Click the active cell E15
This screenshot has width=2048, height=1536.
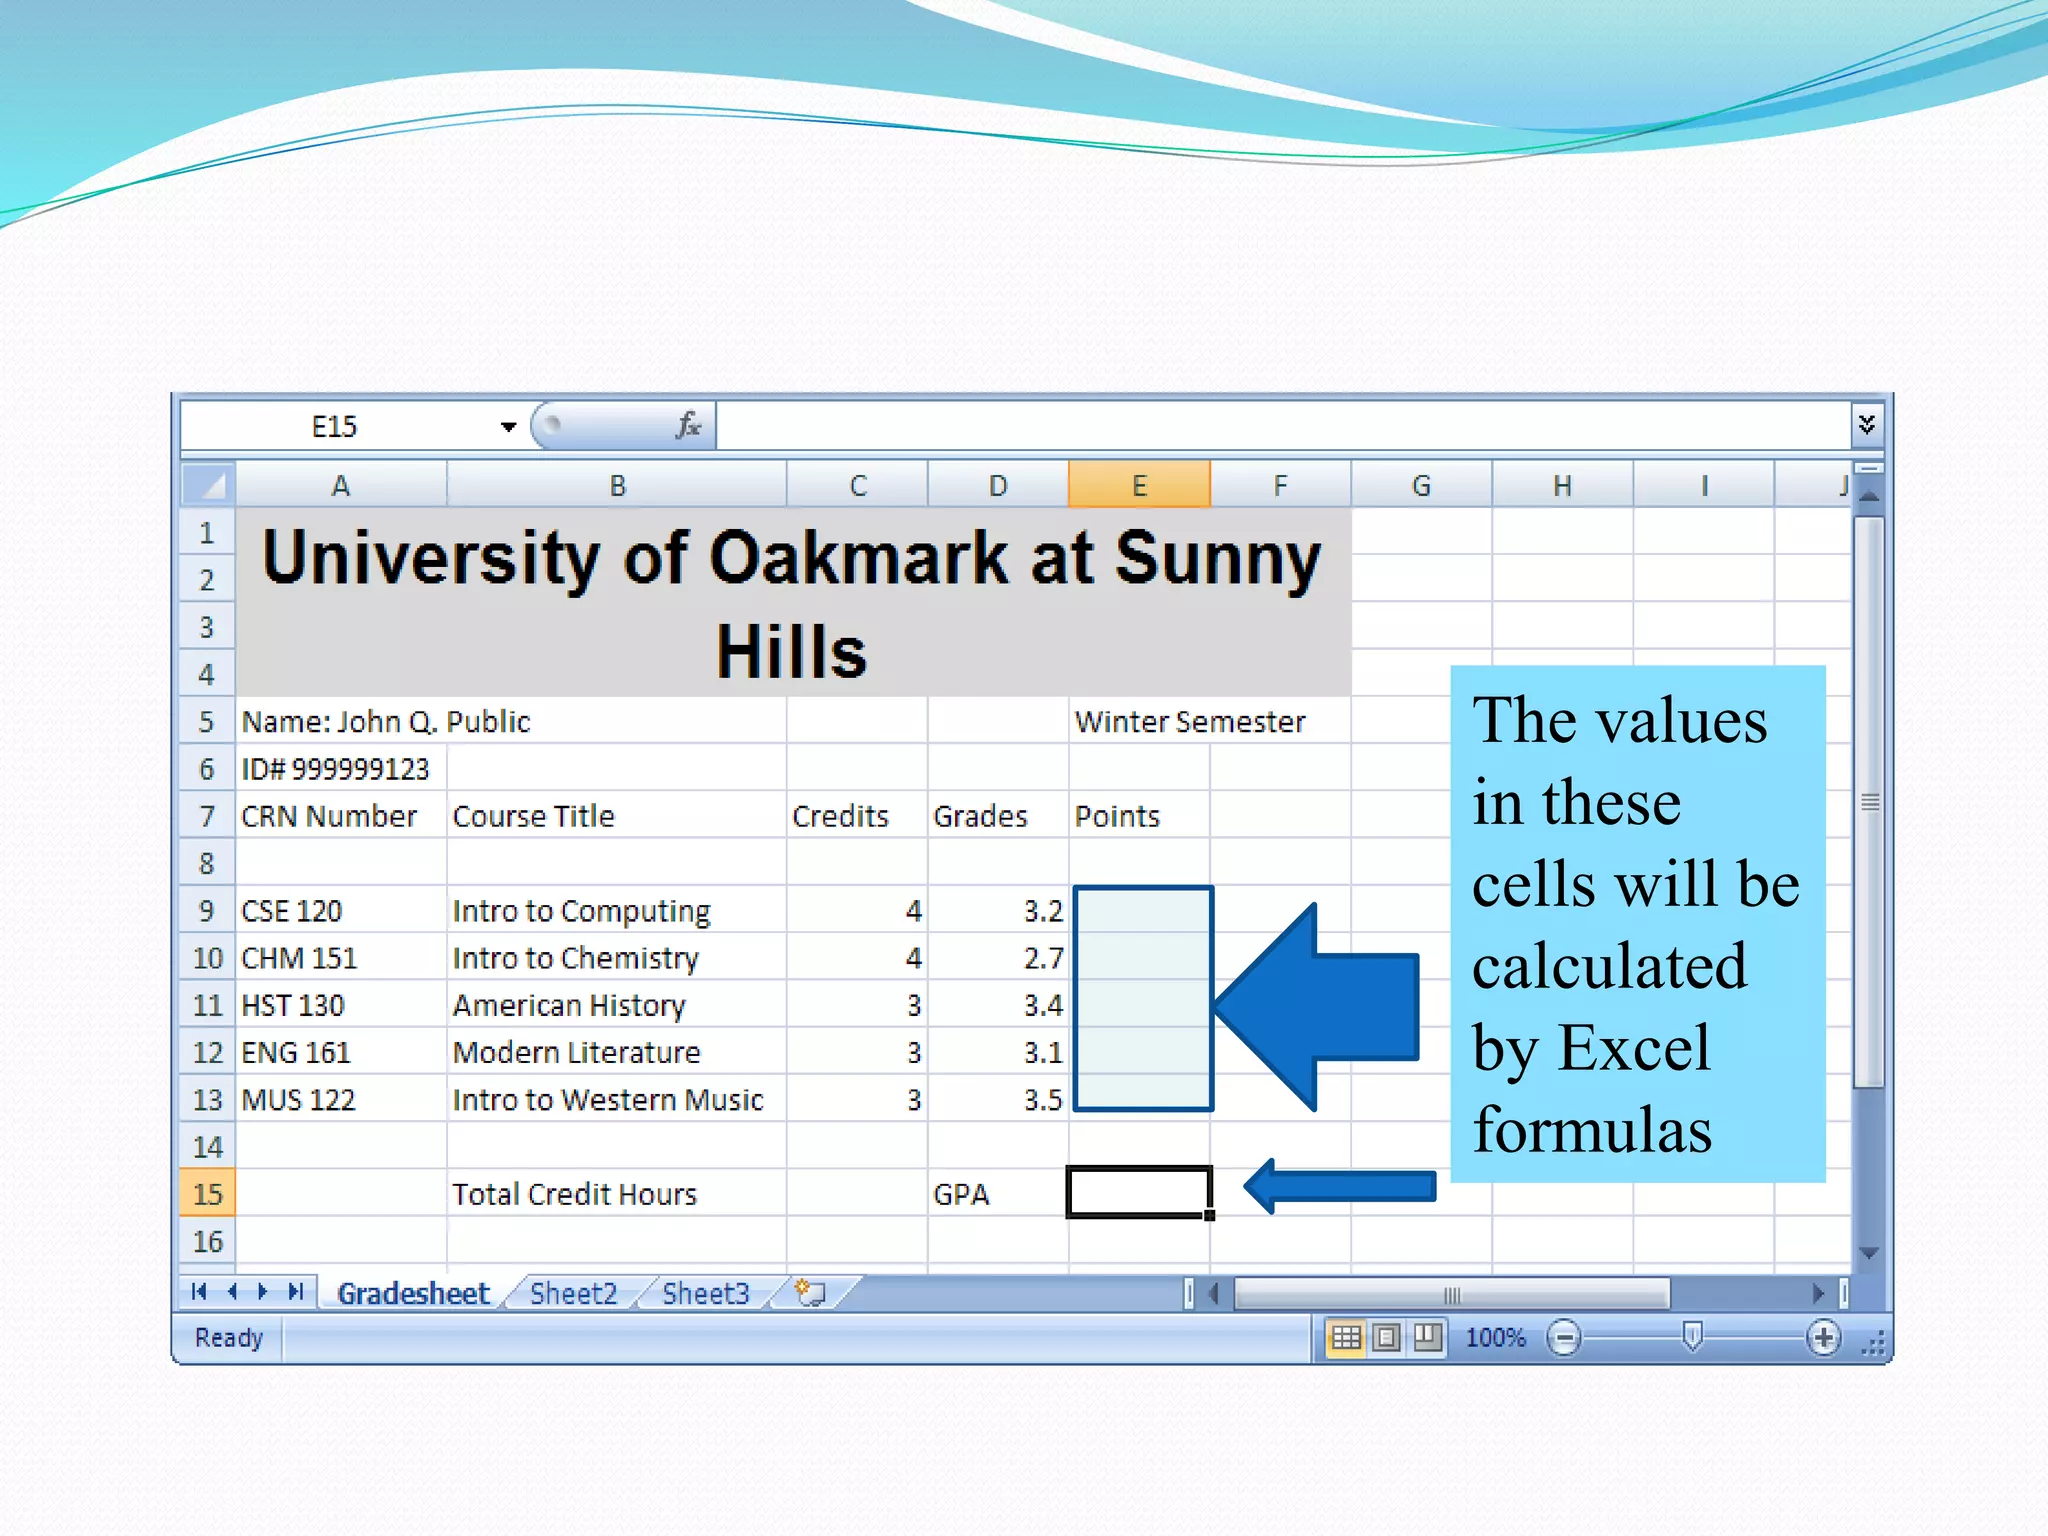pyautogui.click(x=1139, y=1192)
